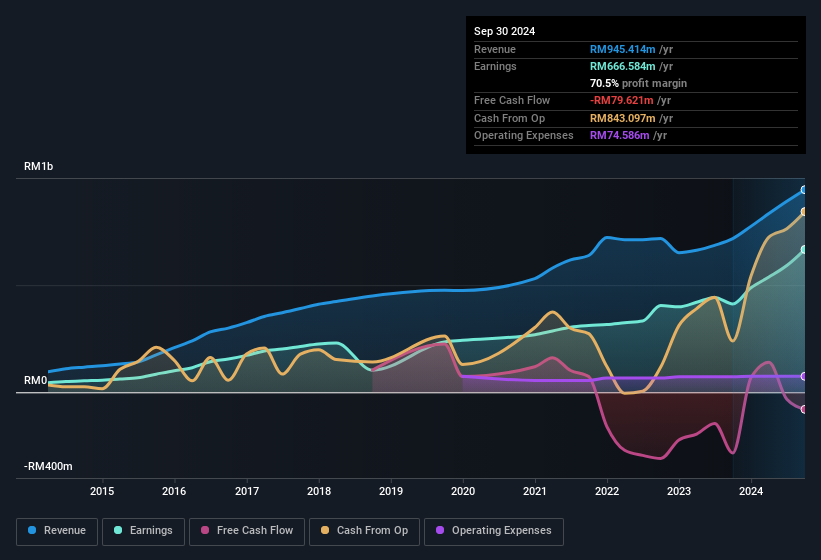The image size is (821, 560).
Task: Click the Operating Expenses end marker
Action: [804, 376]
